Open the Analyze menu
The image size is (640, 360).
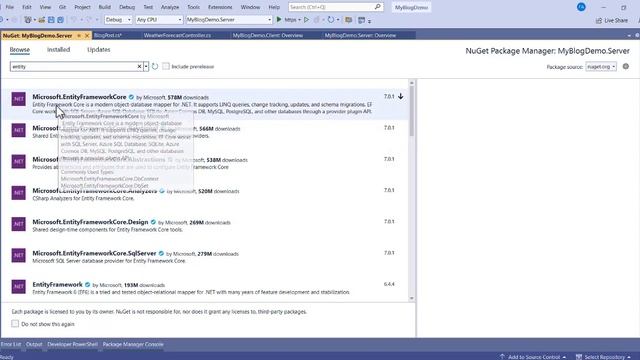[170, 7]
